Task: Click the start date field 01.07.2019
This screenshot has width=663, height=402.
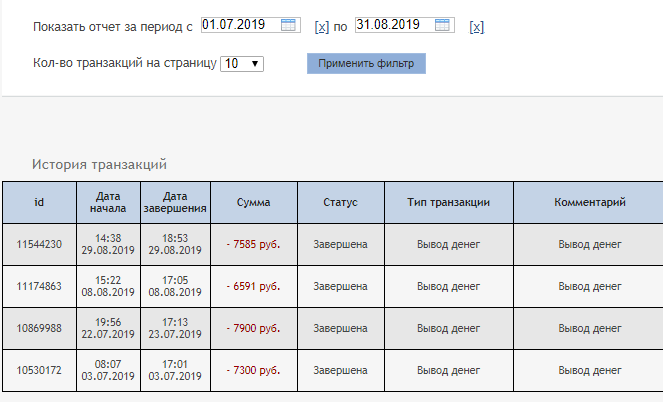Action: [238, 25]
